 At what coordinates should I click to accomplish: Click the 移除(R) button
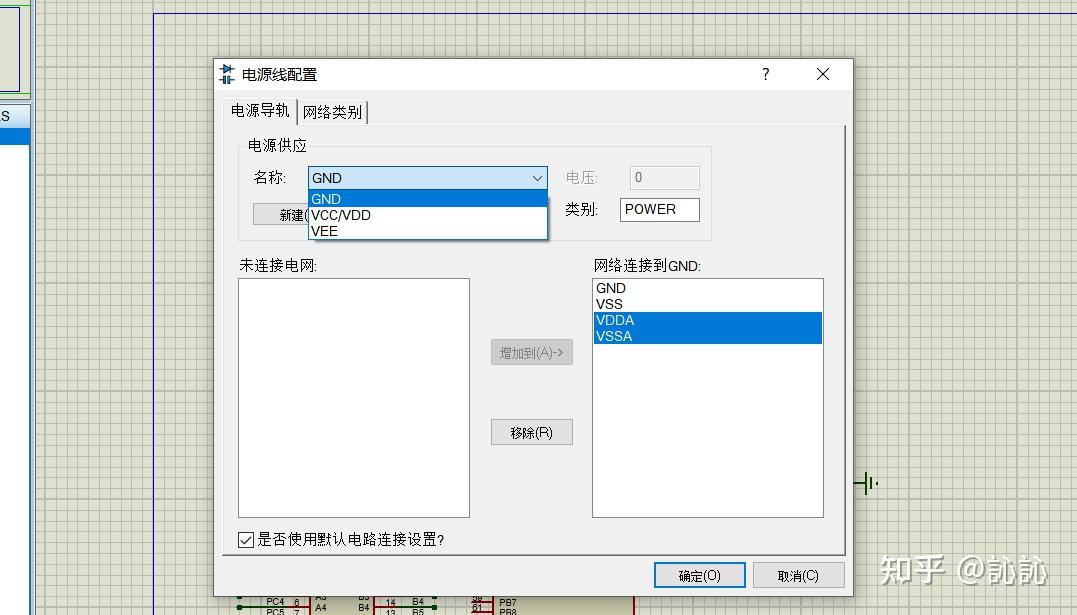coord(532,432)
